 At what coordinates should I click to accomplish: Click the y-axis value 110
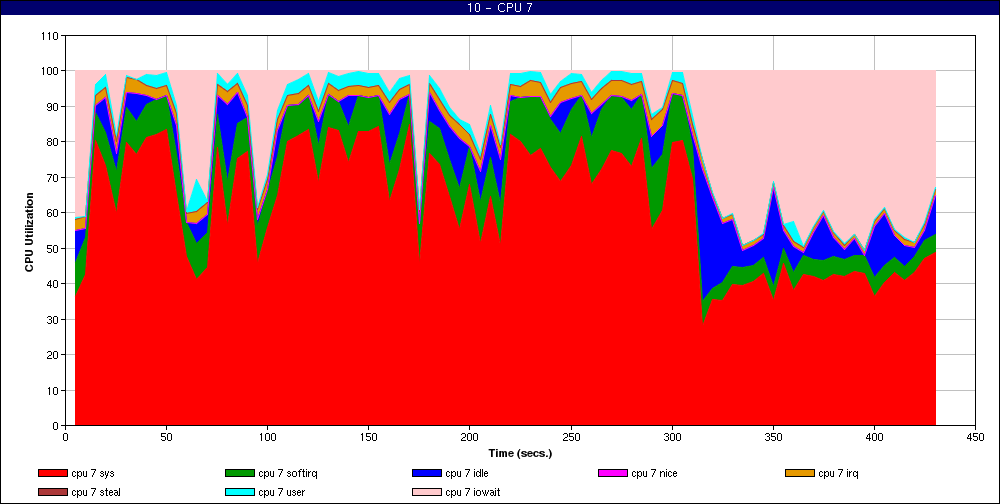(52, 36)
